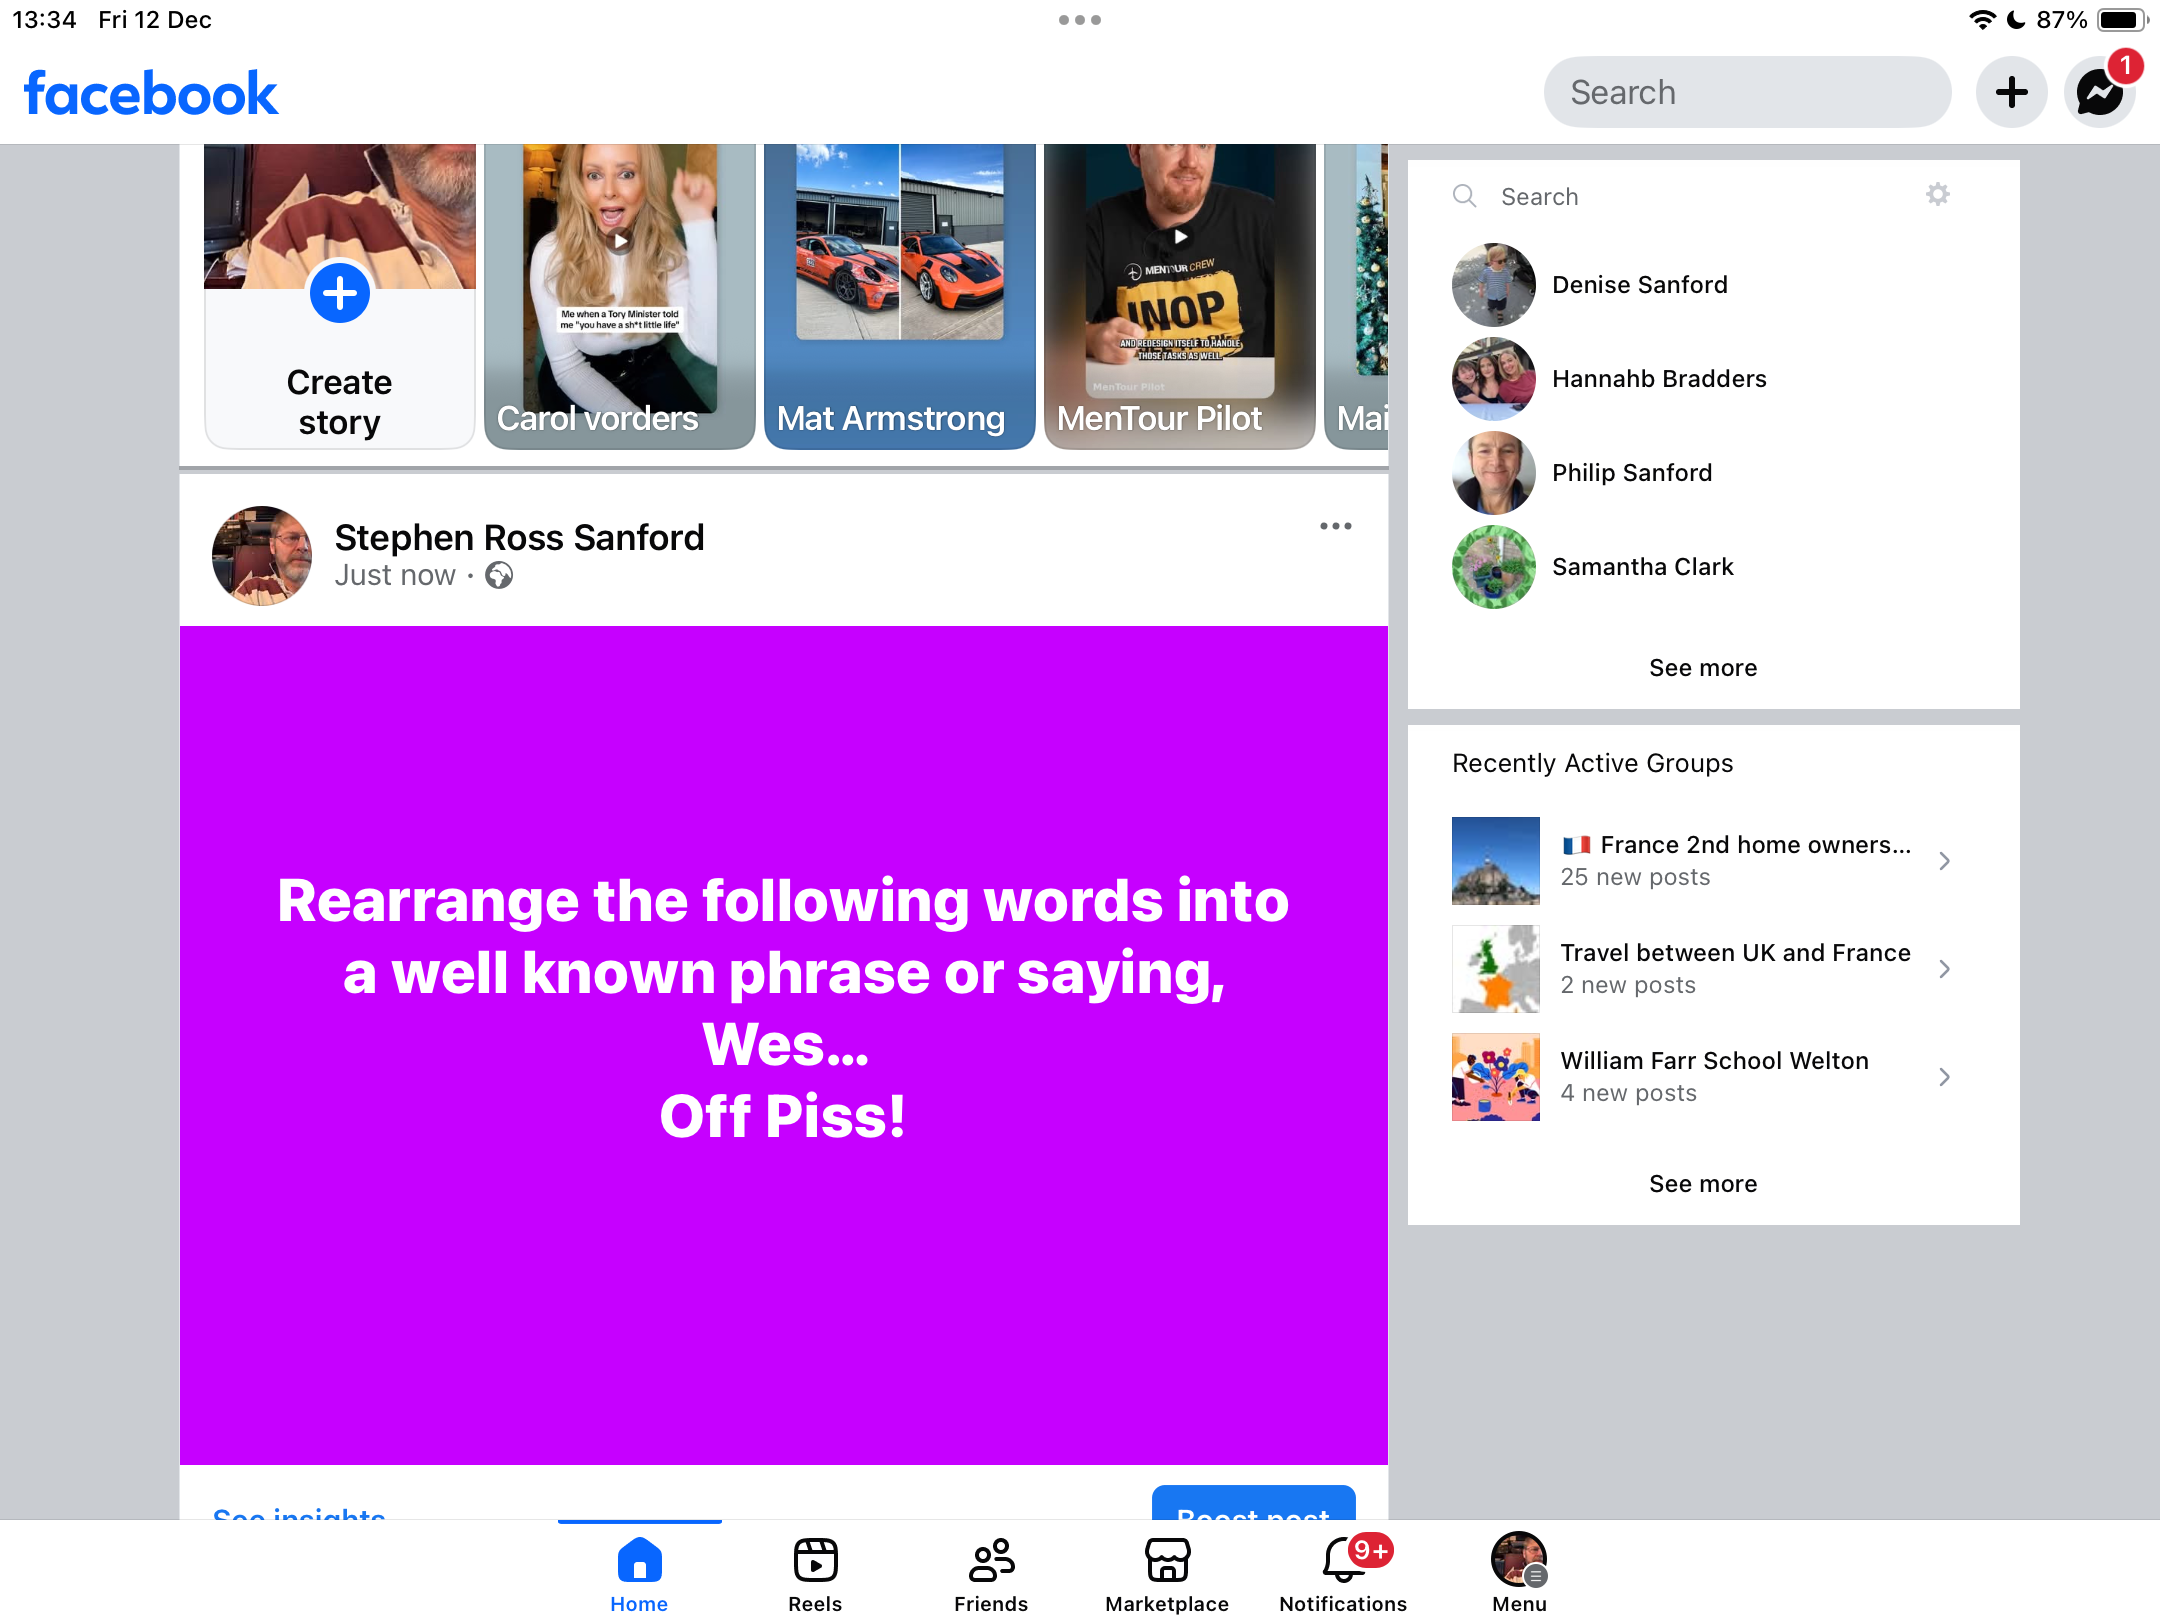Tap the blue Create story plus
This screenshot has height=1620, width=2160.
(x=340, y=294)
